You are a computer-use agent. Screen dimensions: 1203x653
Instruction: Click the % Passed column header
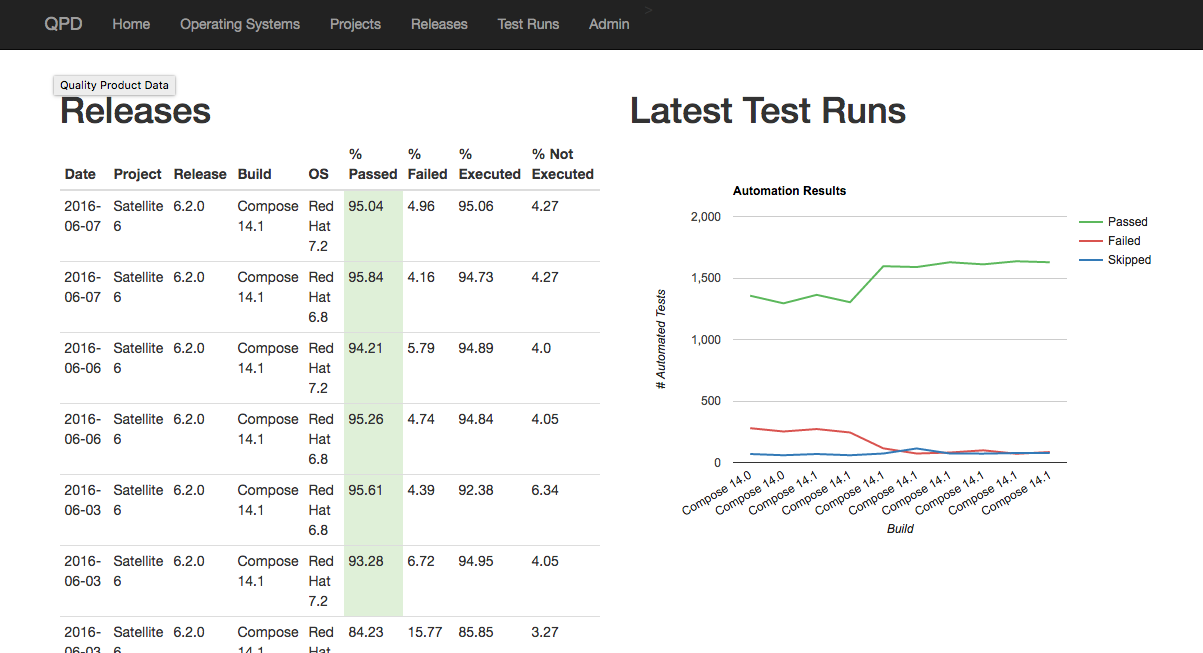[372, 164]
